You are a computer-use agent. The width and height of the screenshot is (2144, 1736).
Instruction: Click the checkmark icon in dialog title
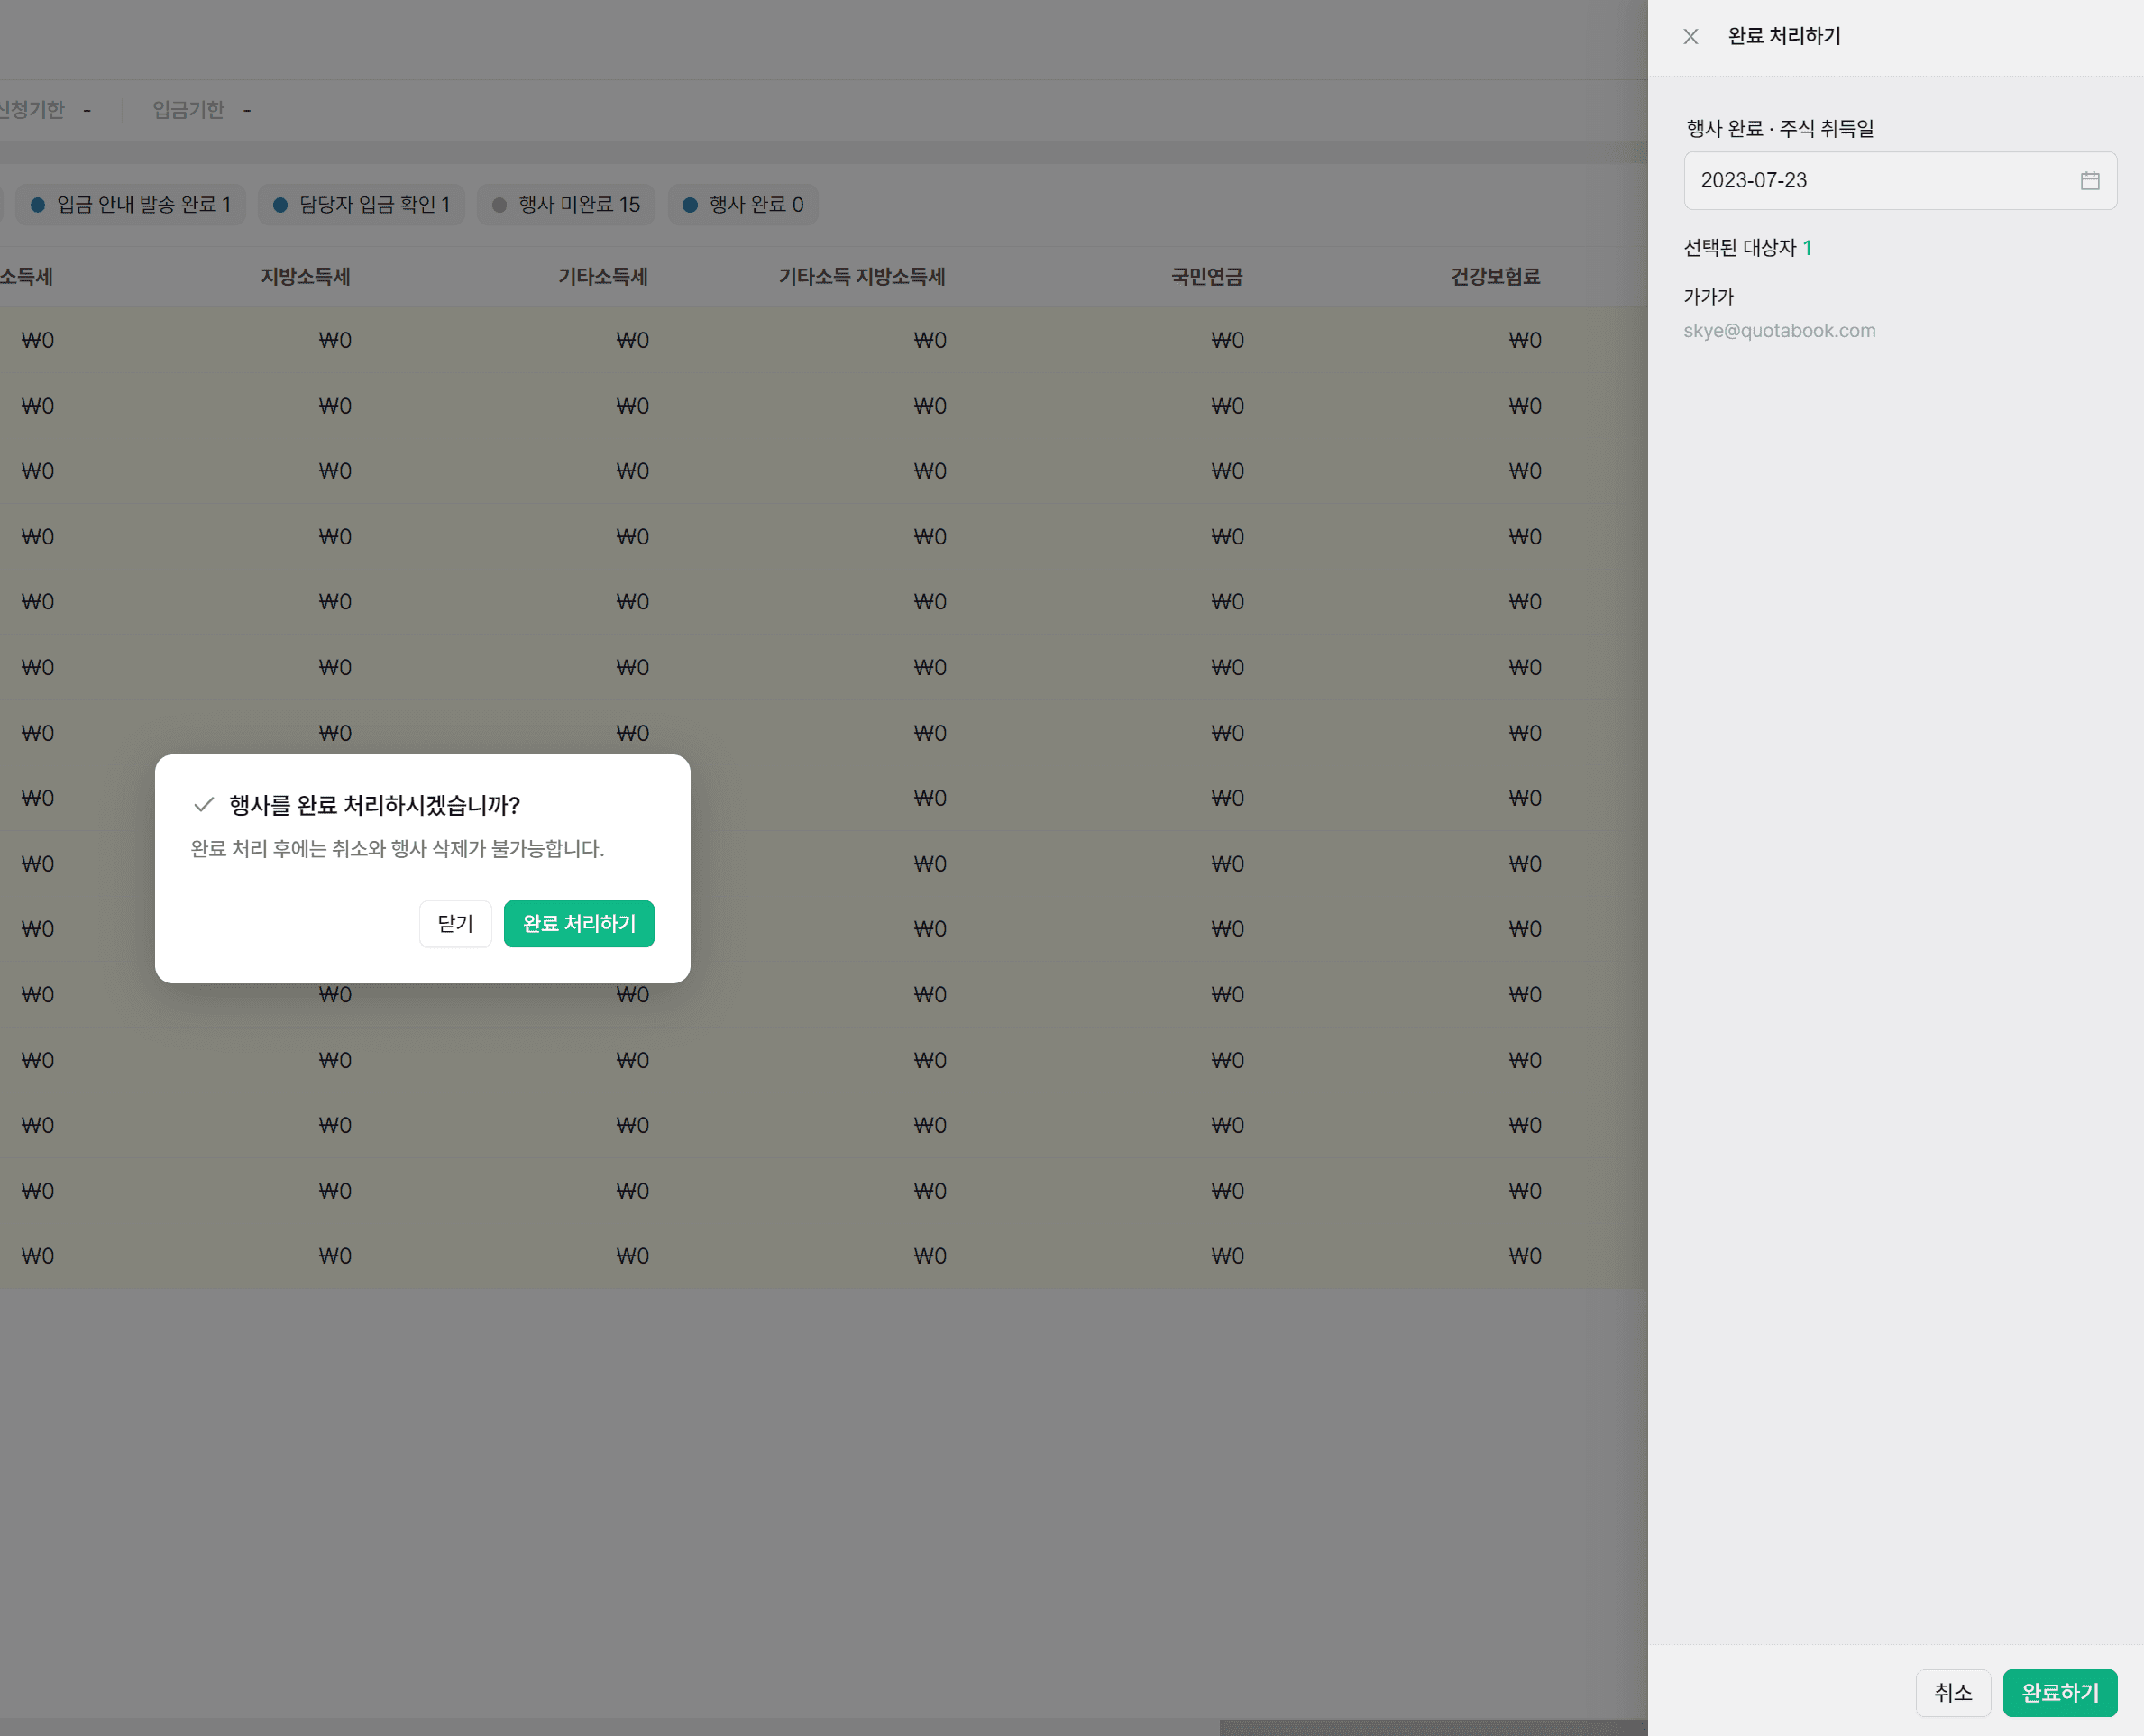point(204,804)
